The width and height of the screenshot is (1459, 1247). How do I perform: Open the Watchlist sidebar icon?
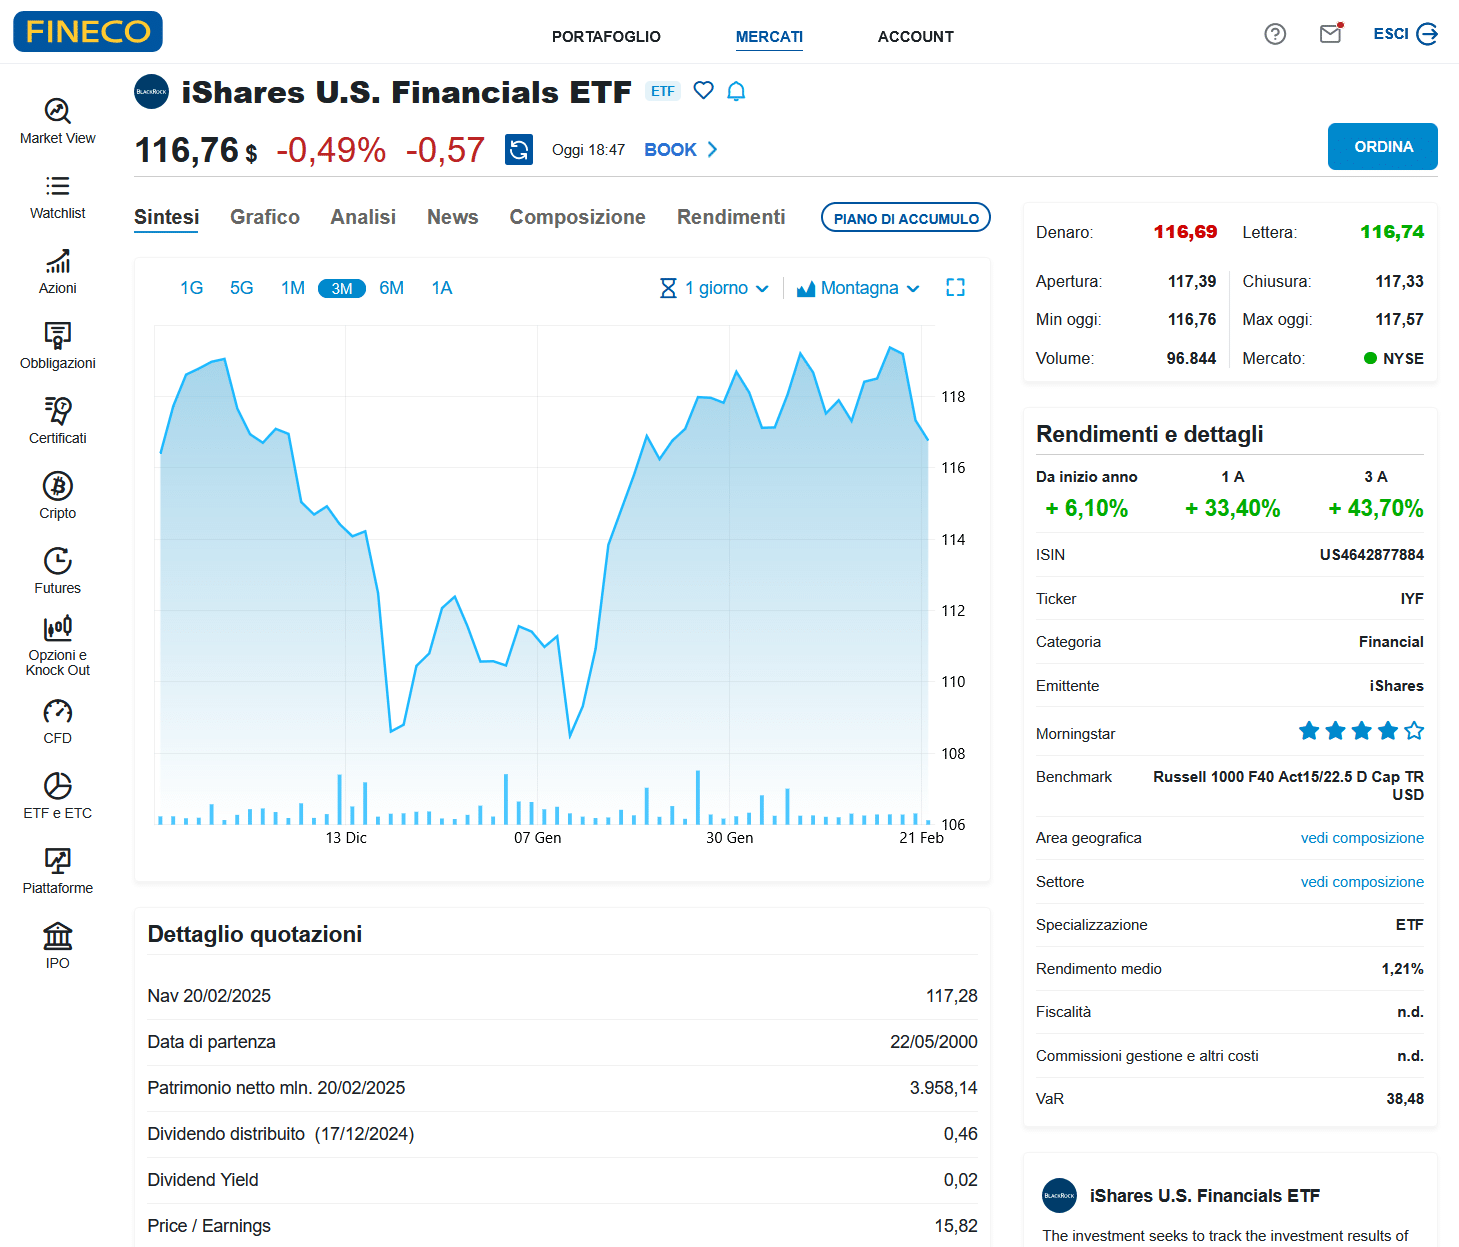[58, 197]
